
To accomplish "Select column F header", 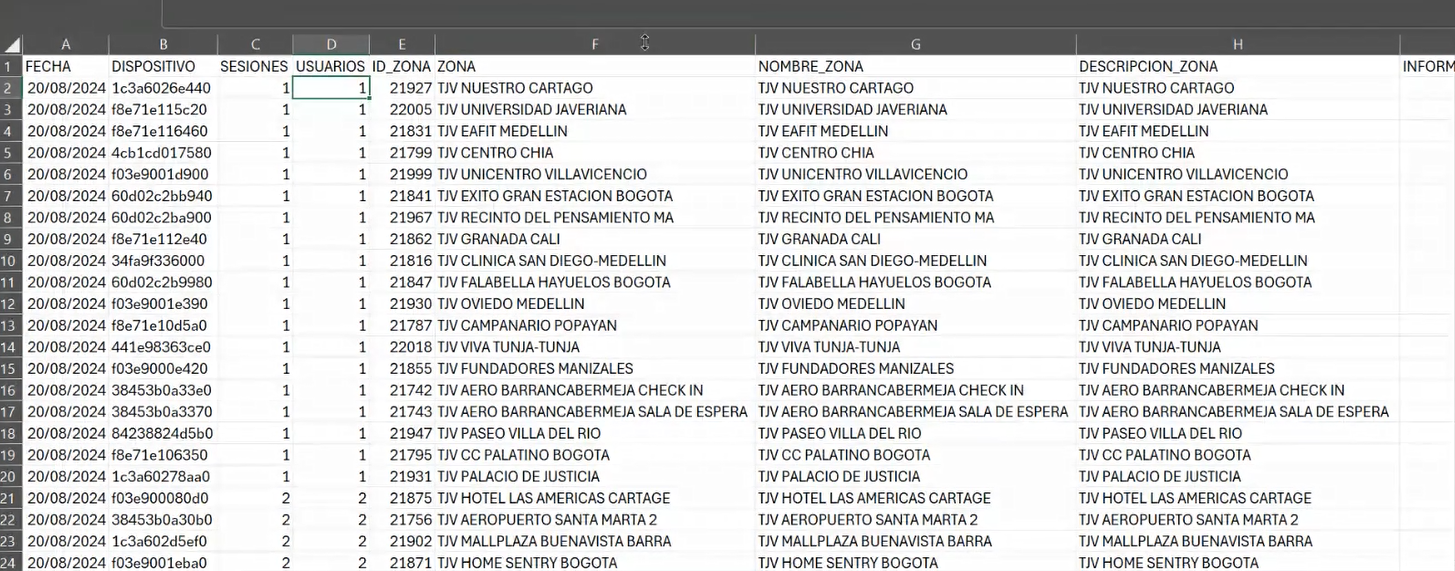I will (x=595, y=44).
